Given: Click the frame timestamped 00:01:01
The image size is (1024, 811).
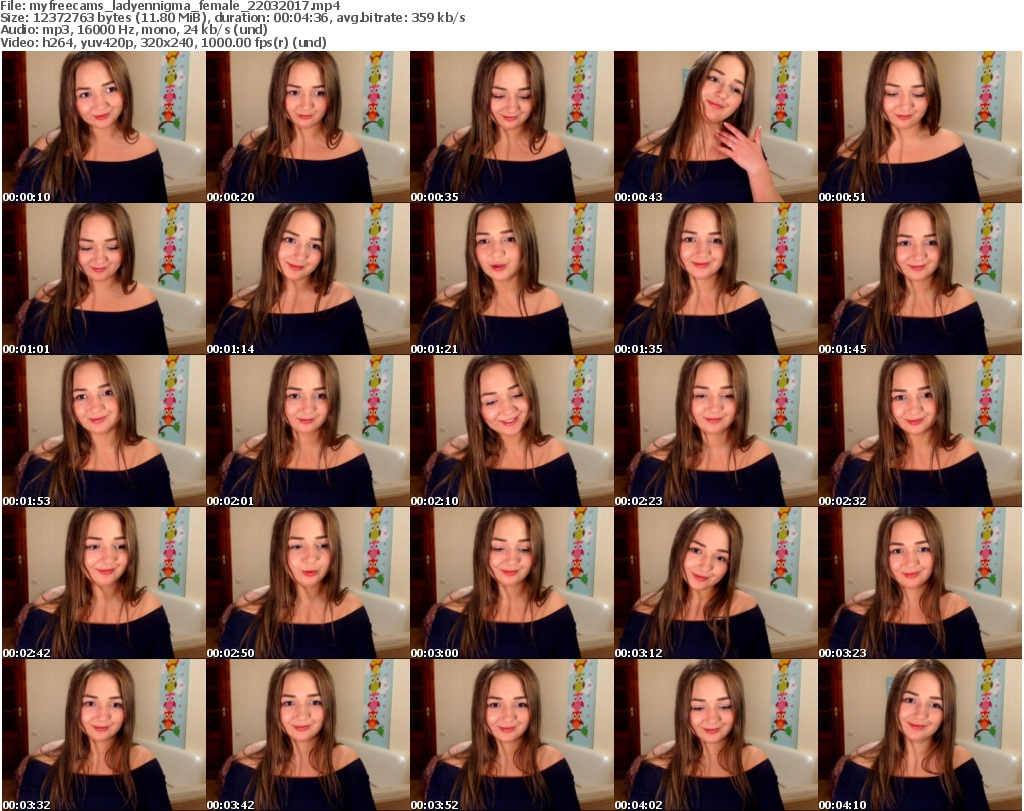Looking at the screenshot, I should click(x=103, y=279).
